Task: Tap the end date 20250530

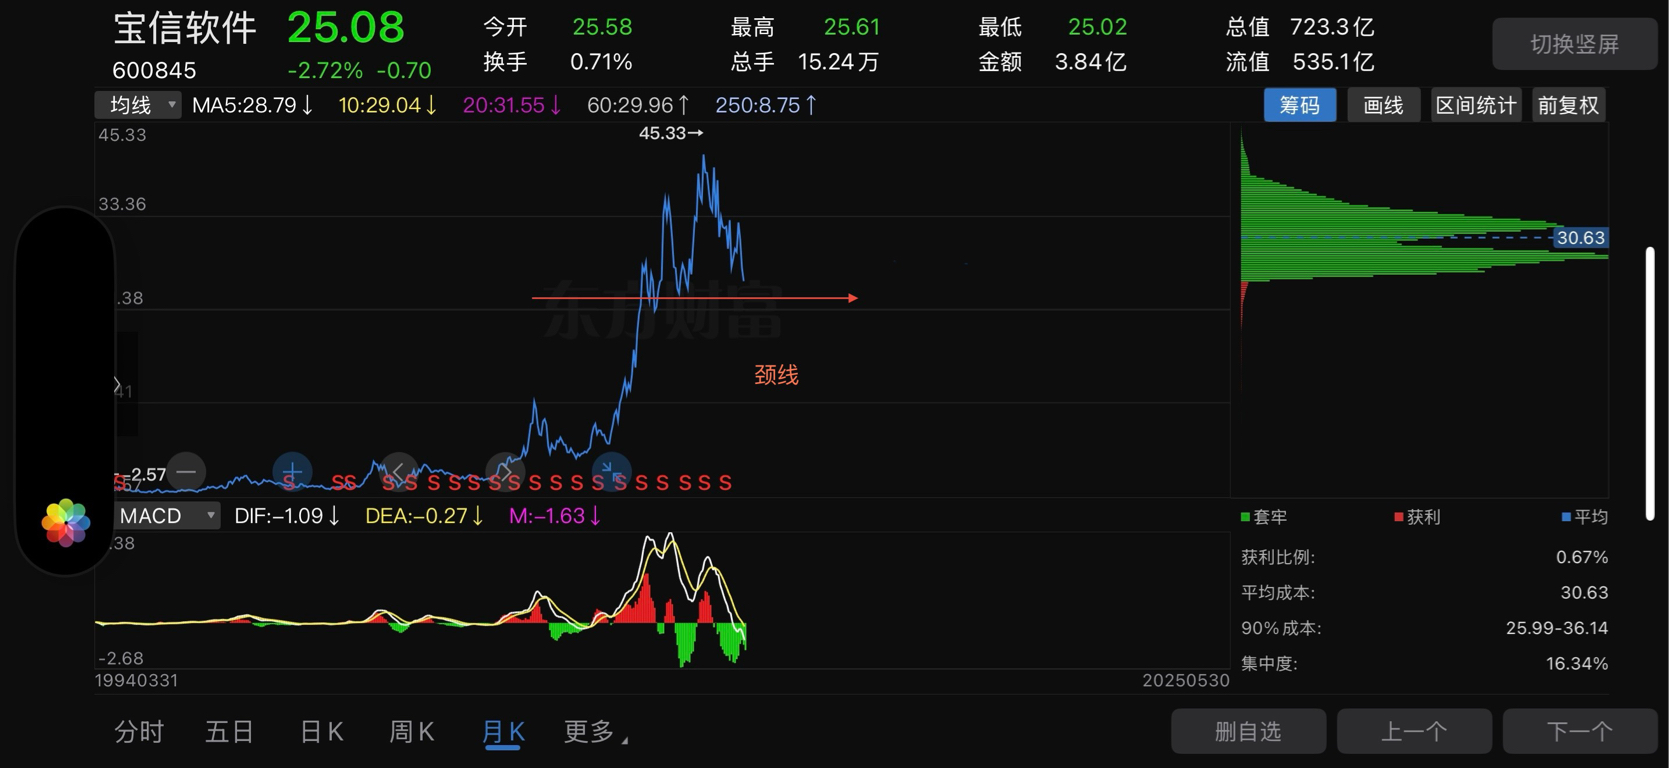Action: tap(1186, 681)
